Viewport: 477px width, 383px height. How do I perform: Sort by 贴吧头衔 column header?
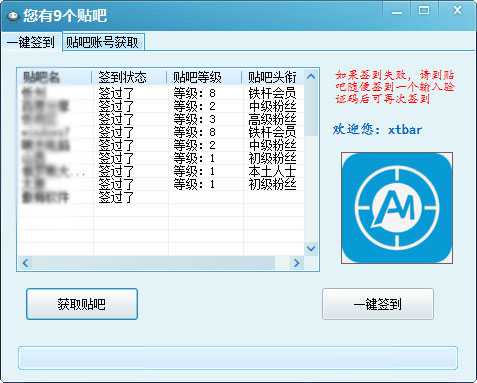coord(273,77)
